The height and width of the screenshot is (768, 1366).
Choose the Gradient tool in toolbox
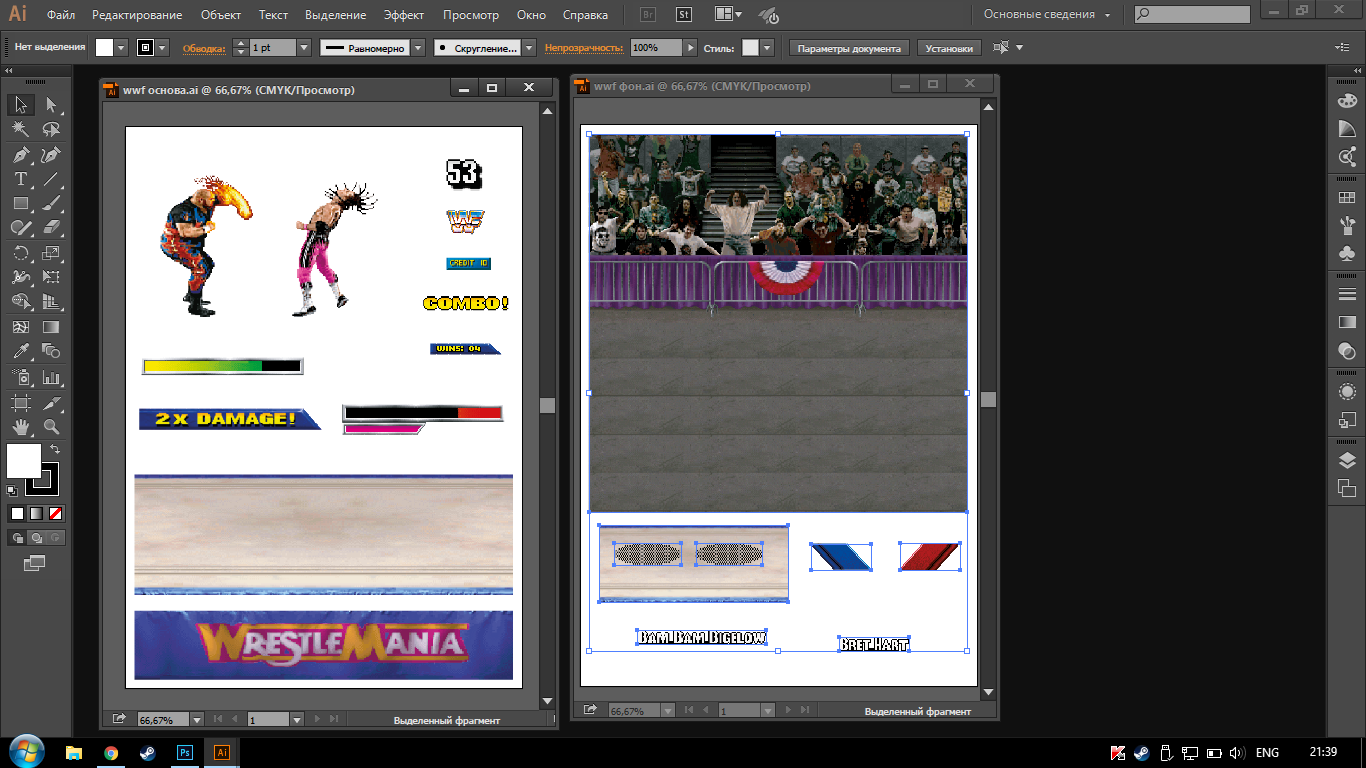(51, 327)
